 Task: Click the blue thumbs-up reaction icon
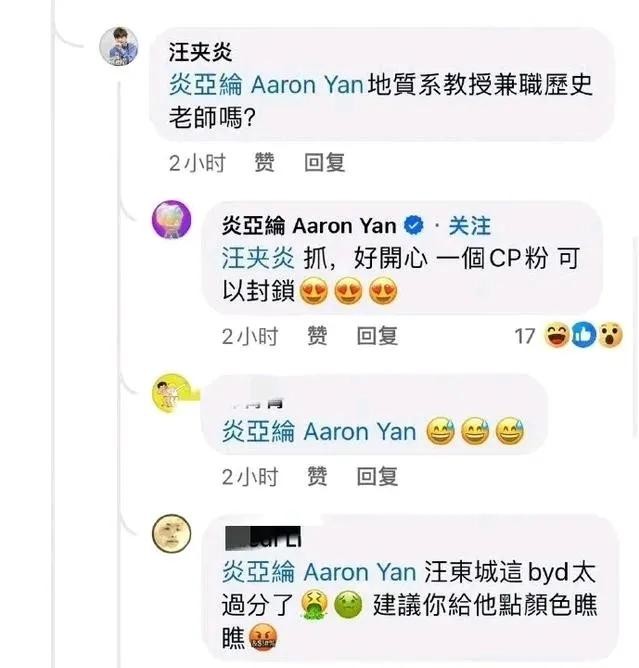point(584,335)
